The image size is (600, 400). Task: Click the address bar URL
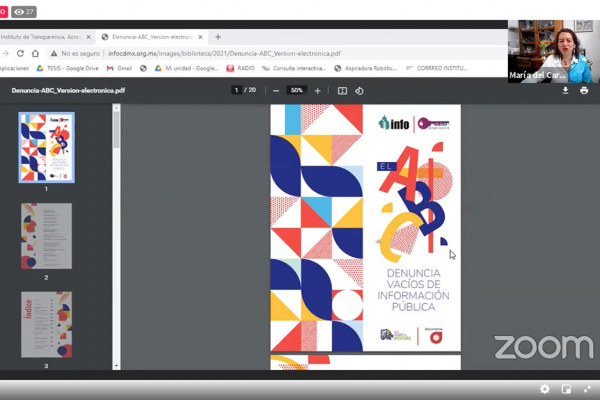click(x=224, y=54)
